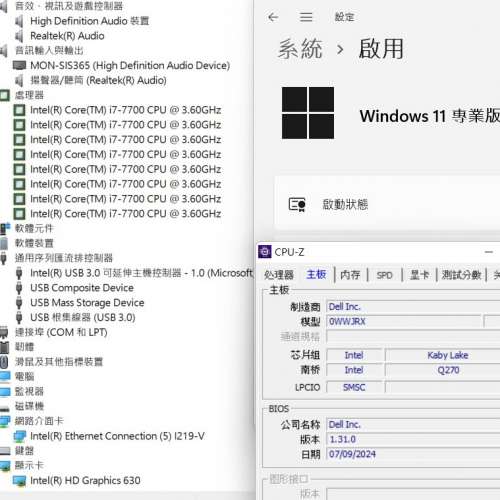Click the 鍵盤 keyboard category icon
Viewport: 500px width, 500px height.
(x=5, y=451)
